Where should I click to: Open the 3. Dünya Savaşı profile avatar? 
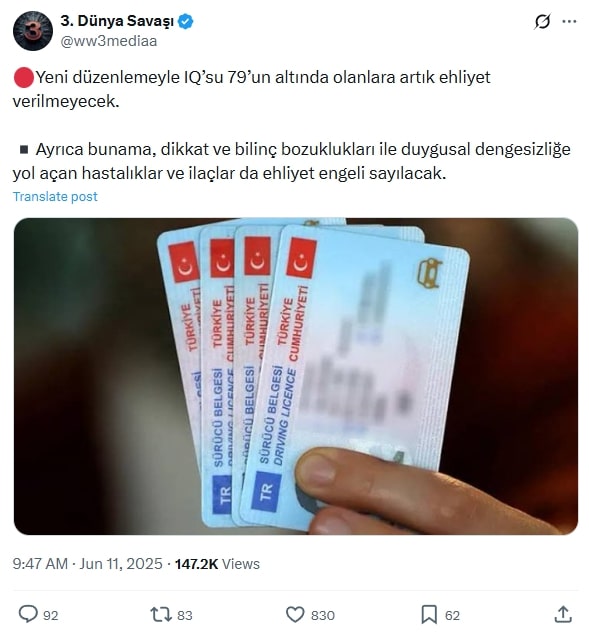(33, 31)
